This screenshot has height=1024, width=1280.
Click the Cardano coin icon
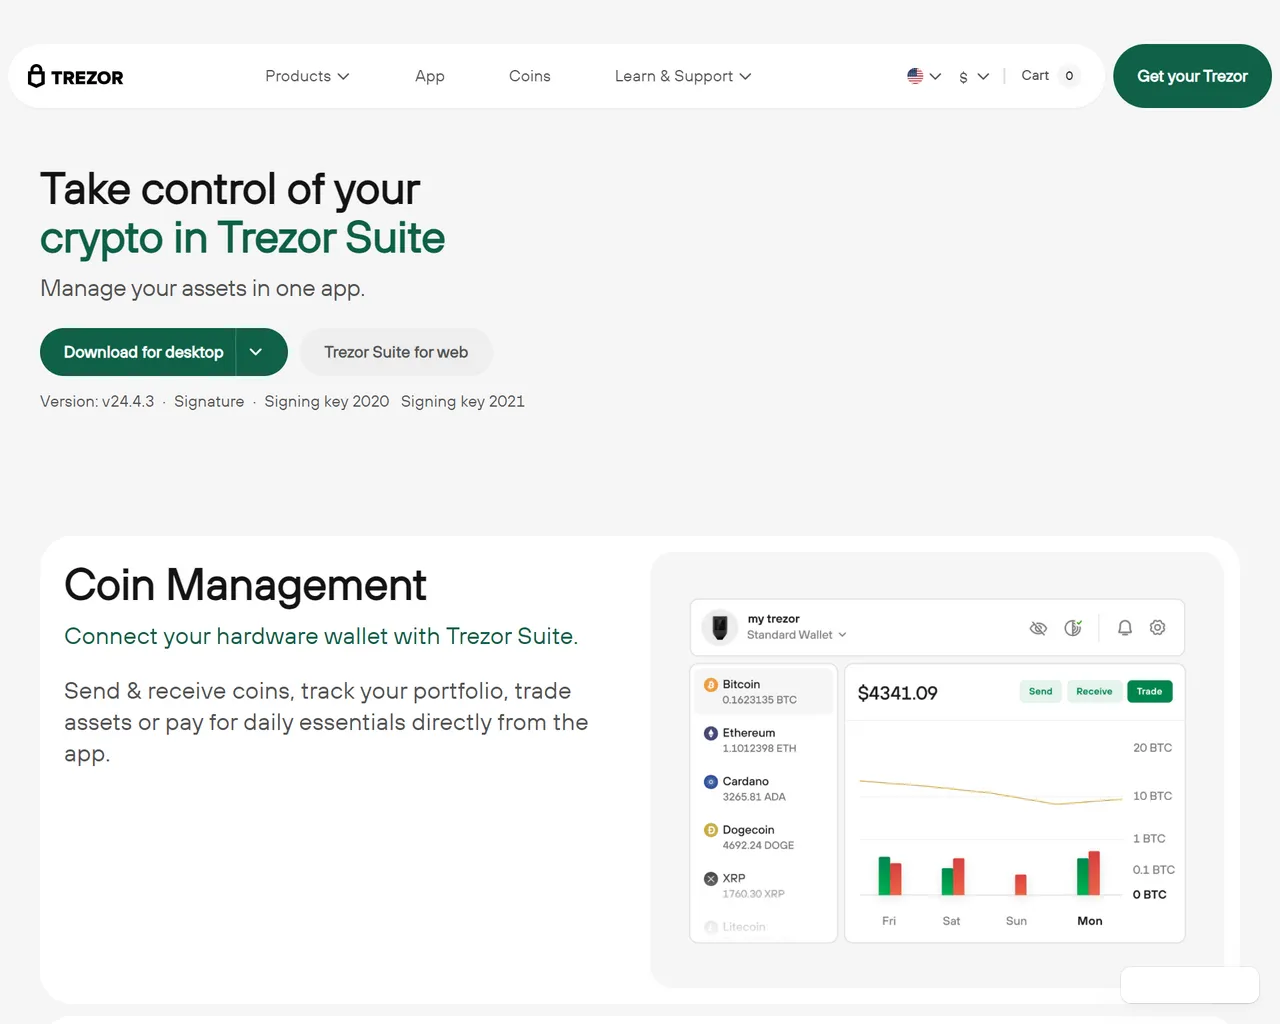coord(711,782)
